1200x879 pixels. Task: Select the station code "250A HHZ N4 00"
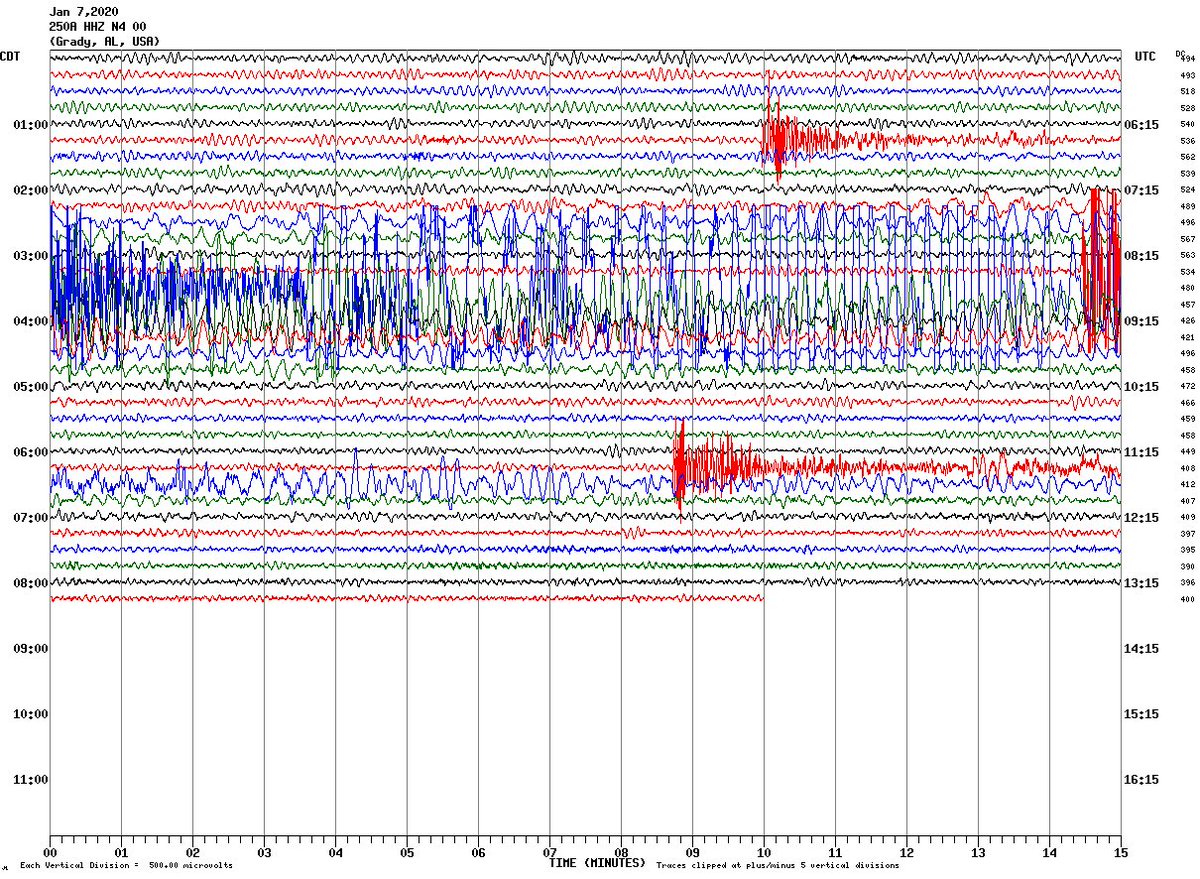click(97, 27)
